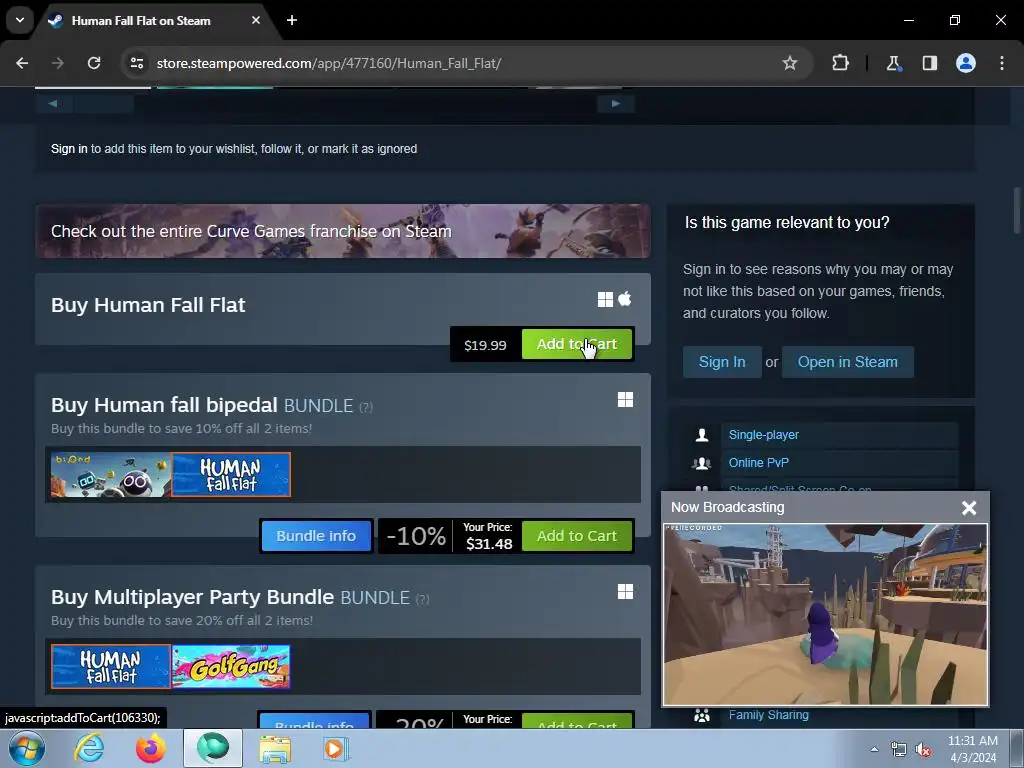This screenshot has height=768, width=1024.
Task: Open Windows Explorer folder on taskbar
Action: point(275,748)
